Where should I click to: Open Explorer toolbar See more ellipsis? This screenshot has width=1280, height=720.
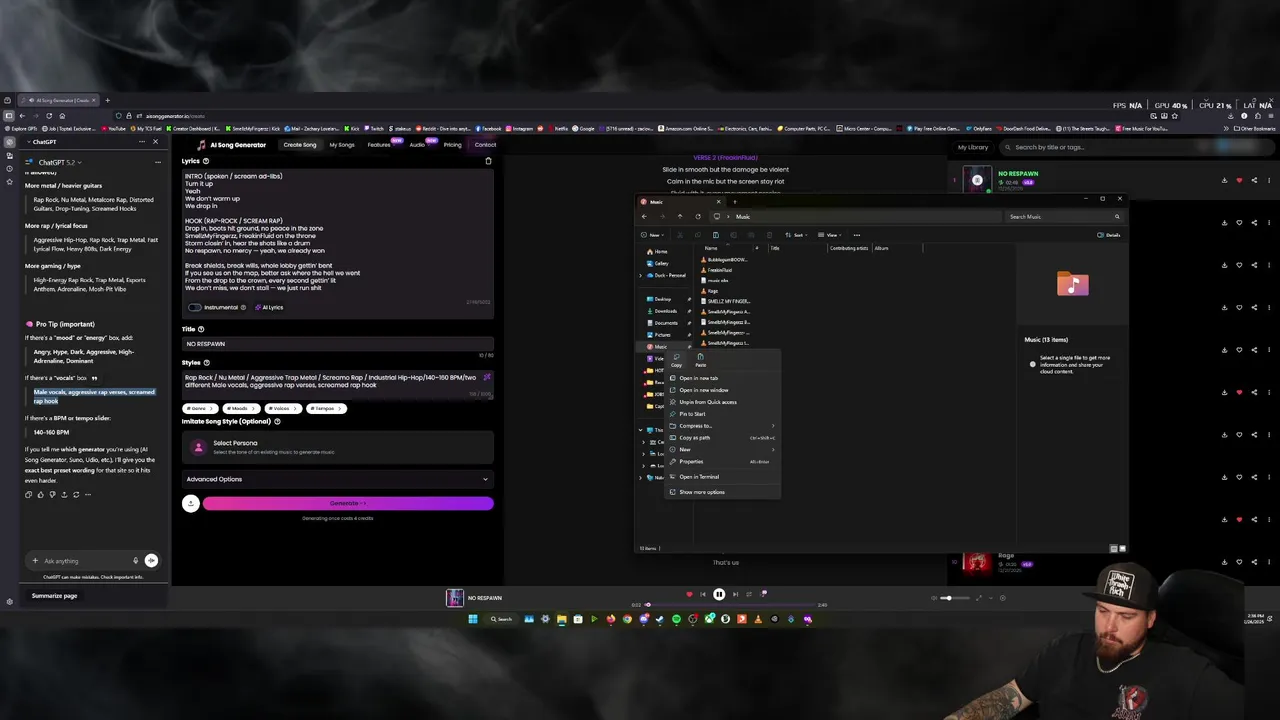(856, 235)
